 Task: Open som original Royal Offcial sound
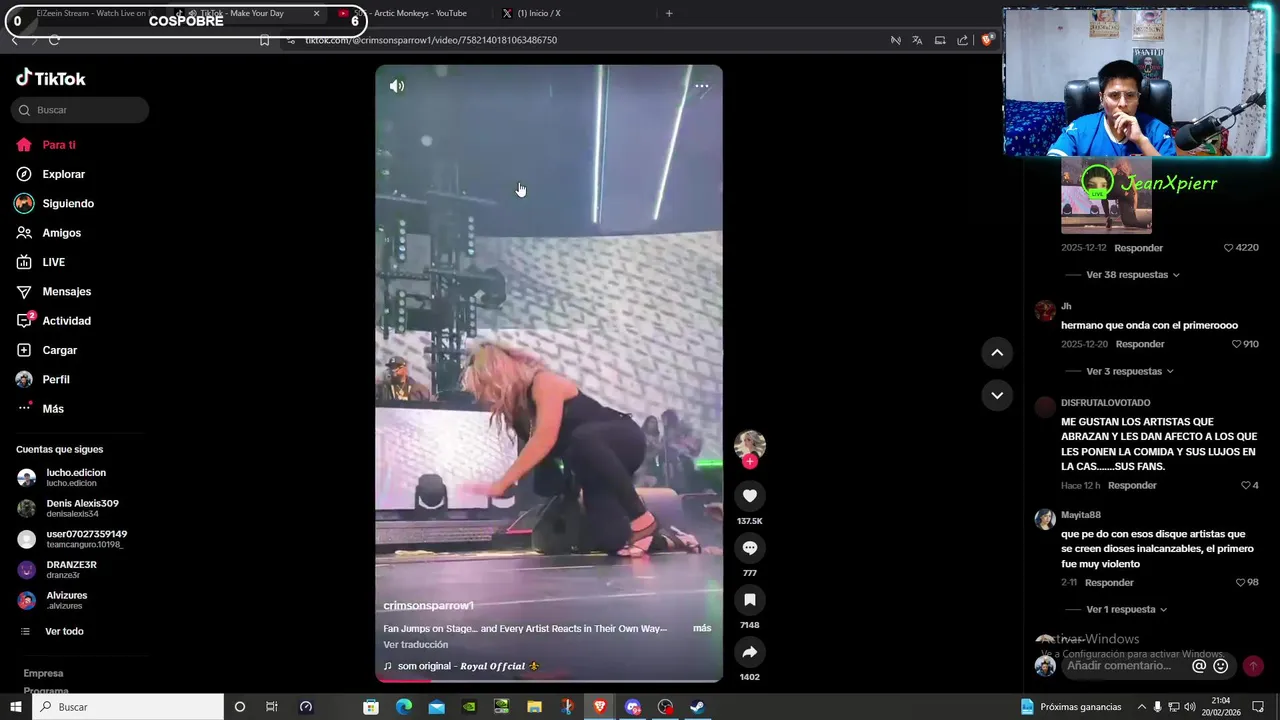coord(461,666)
